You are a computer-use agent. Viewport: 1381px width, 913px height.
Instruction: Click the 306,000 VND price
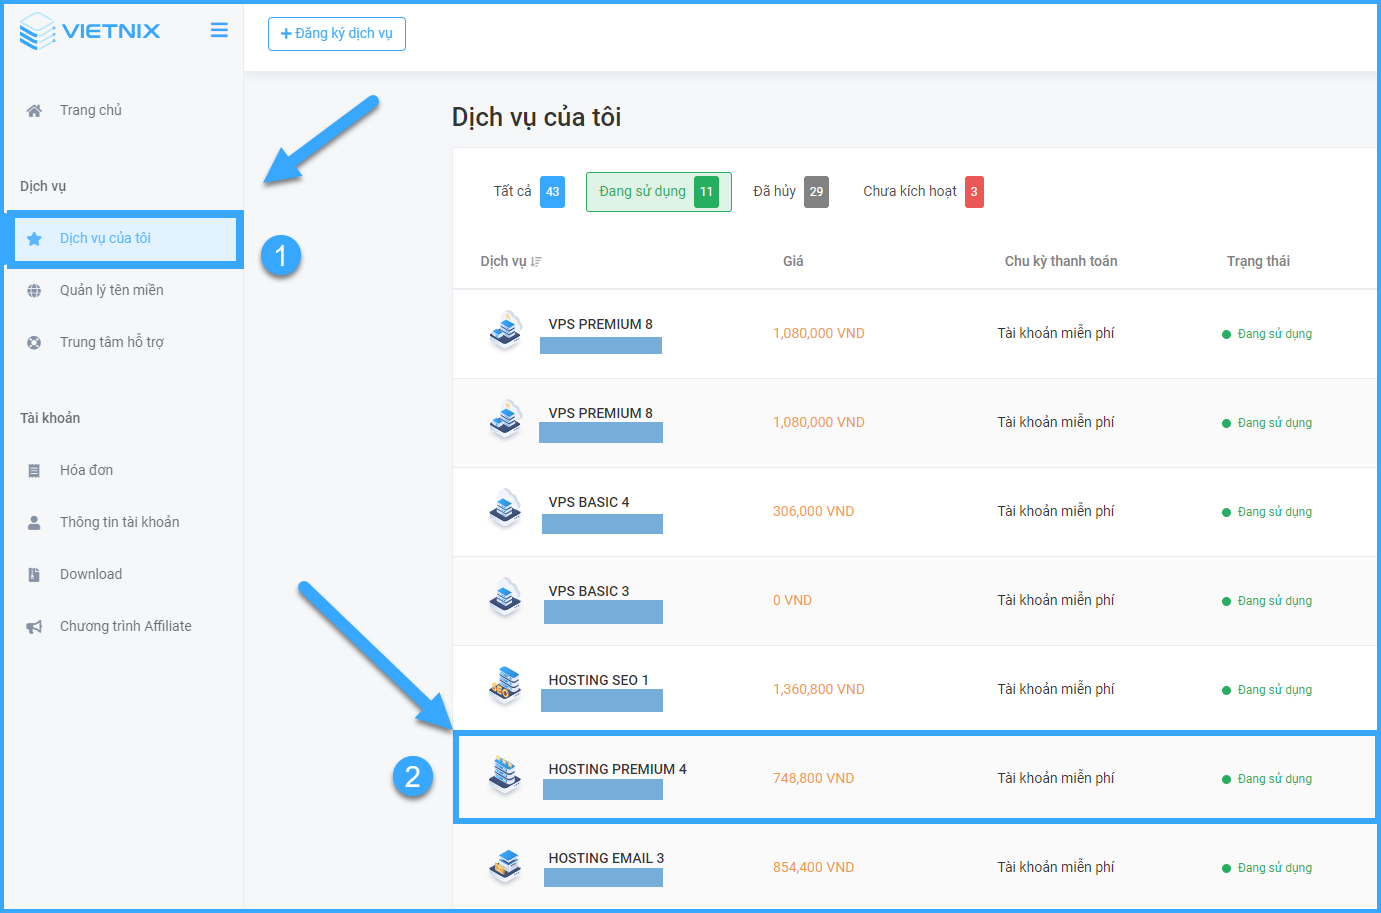813,511
